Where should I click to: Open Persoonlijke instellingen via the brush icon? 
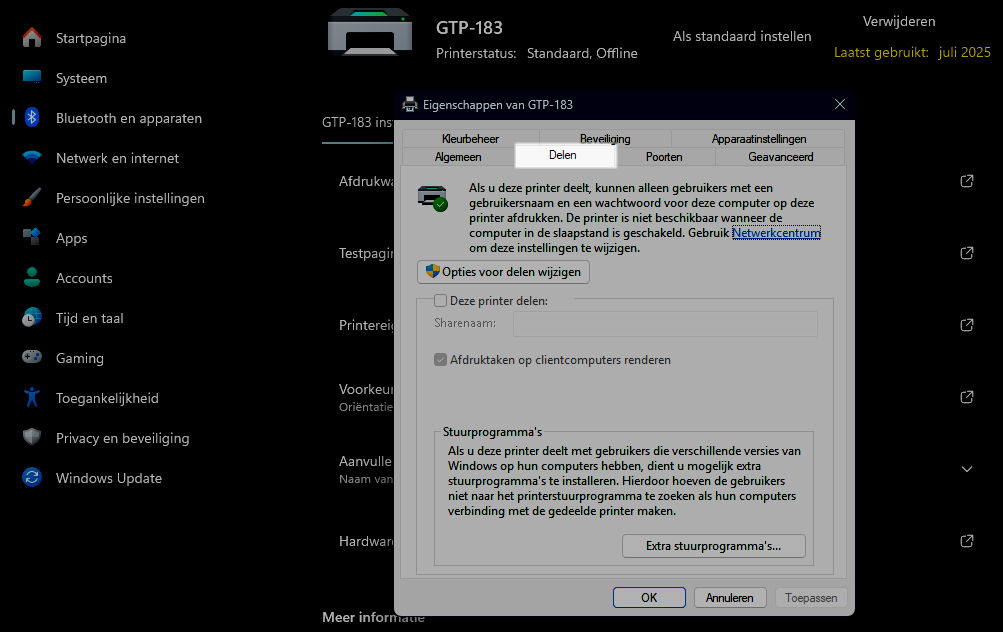[32, 198]
